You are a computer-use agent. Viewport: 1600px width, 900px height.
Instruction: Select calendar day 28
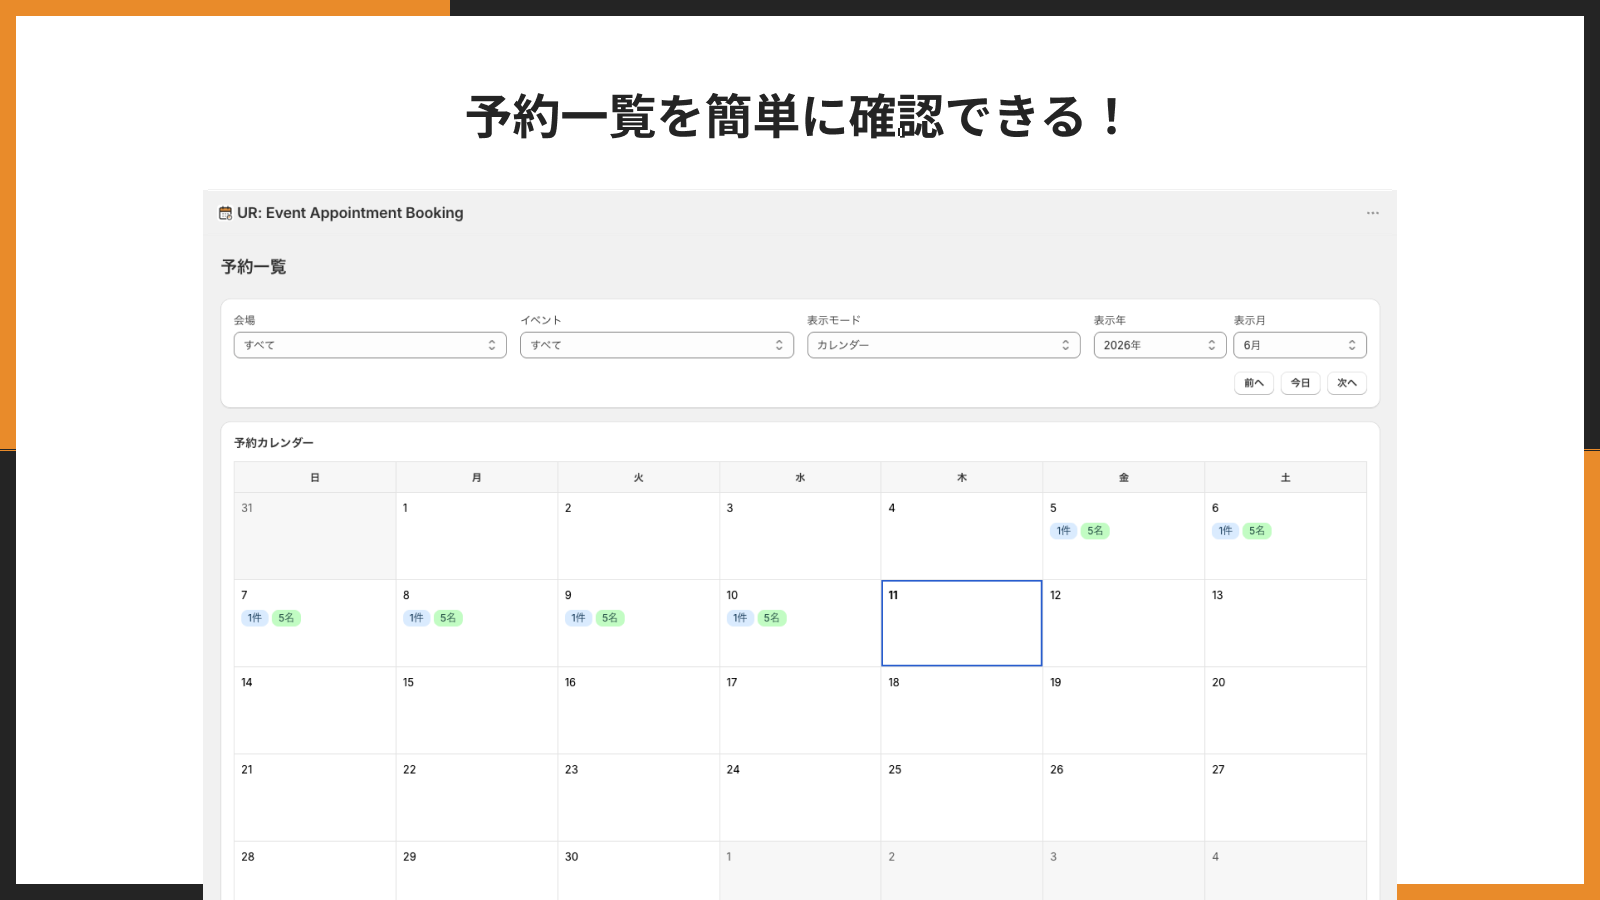(x=315, y=870)
